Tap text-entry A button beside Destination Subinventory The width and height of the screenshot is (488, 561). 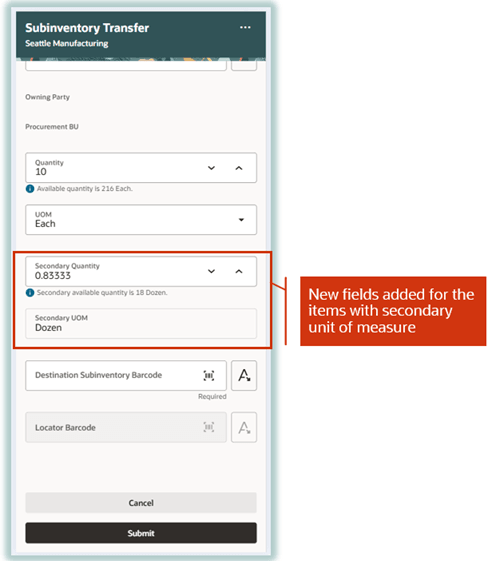pos(244,375)
